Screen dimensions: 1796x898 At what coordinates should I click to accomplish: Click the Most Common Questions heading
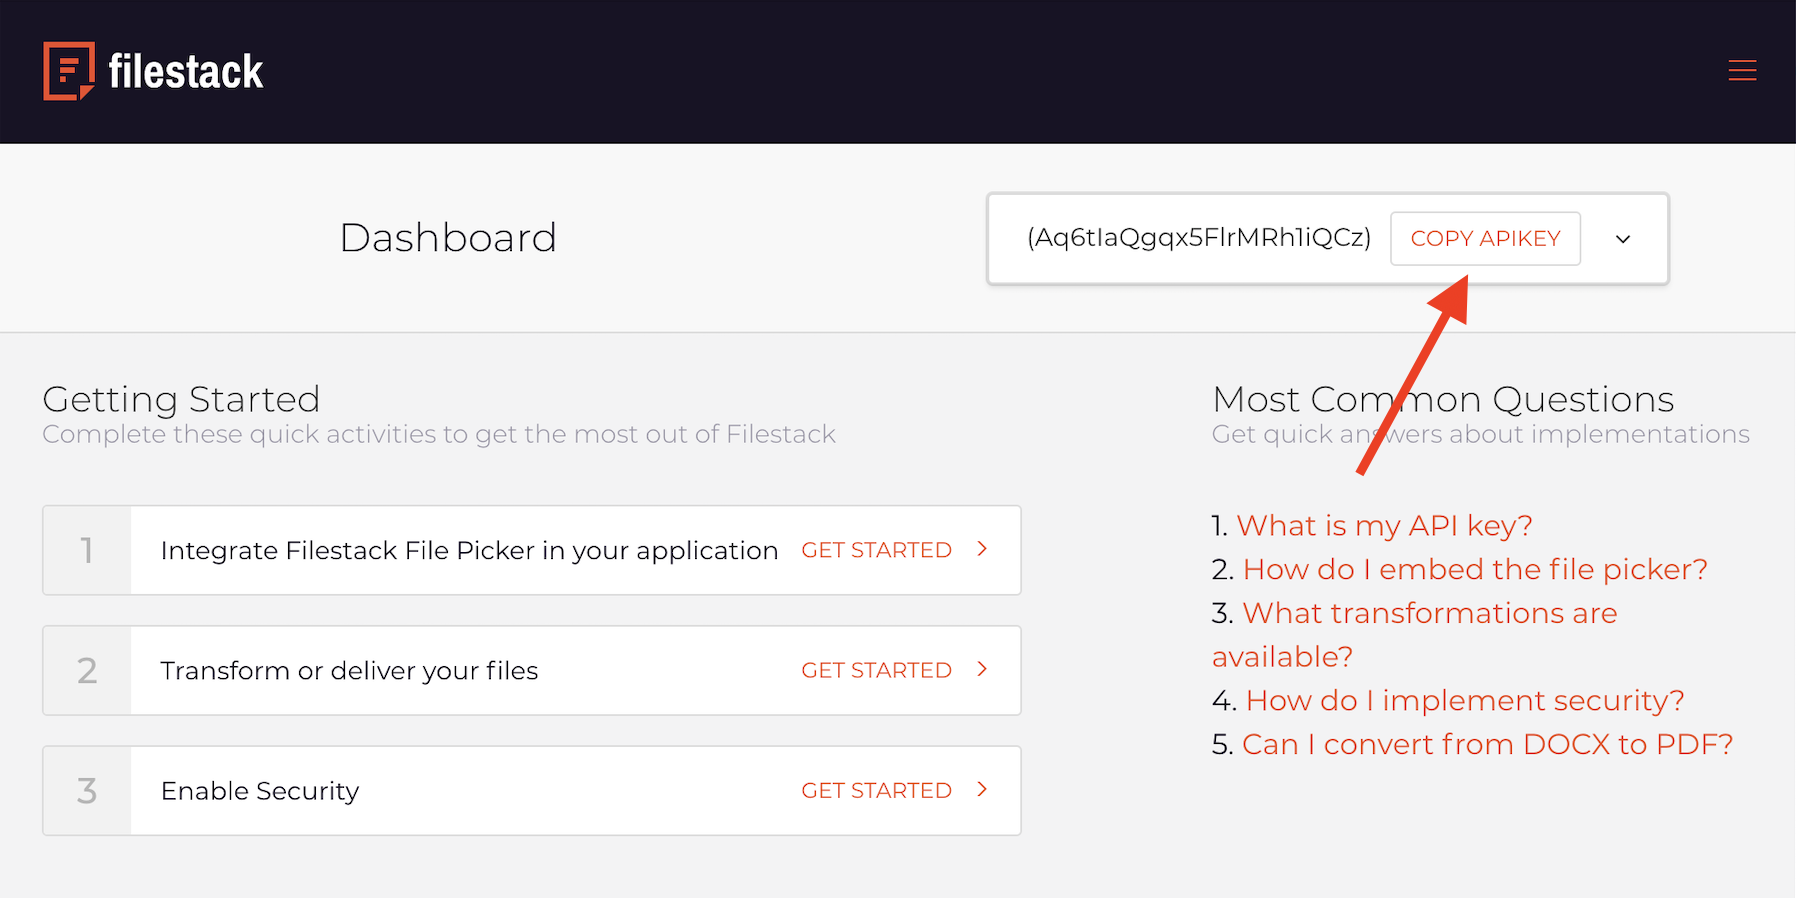click(x=1443, y=399)
